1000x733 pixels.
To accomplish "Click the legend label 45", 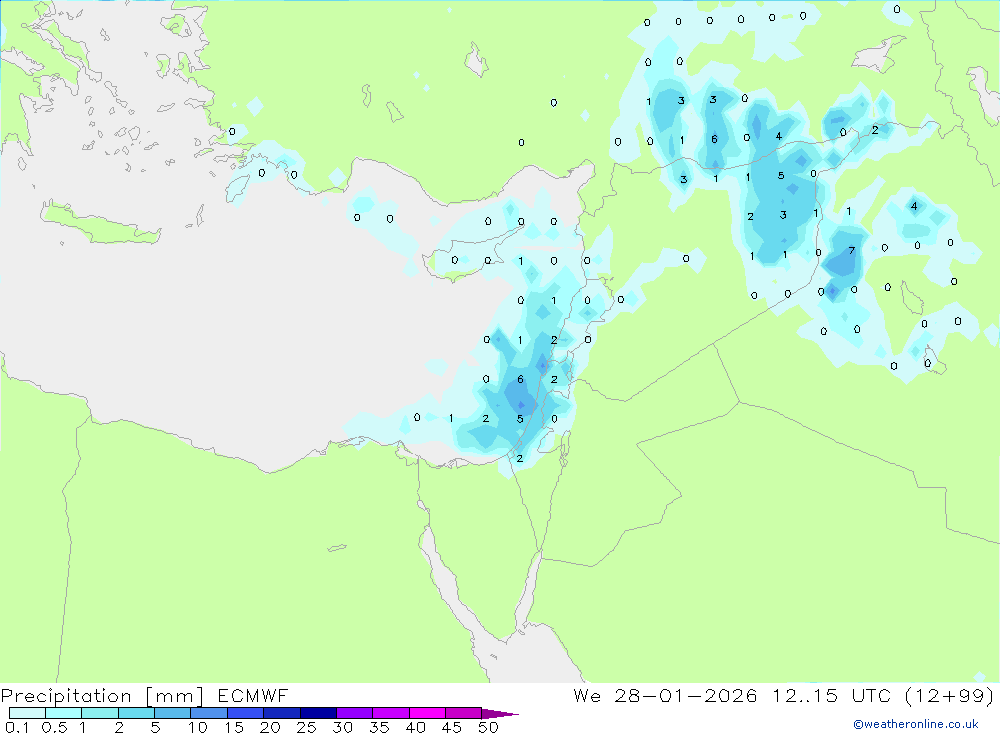I will tap(452, 727).
